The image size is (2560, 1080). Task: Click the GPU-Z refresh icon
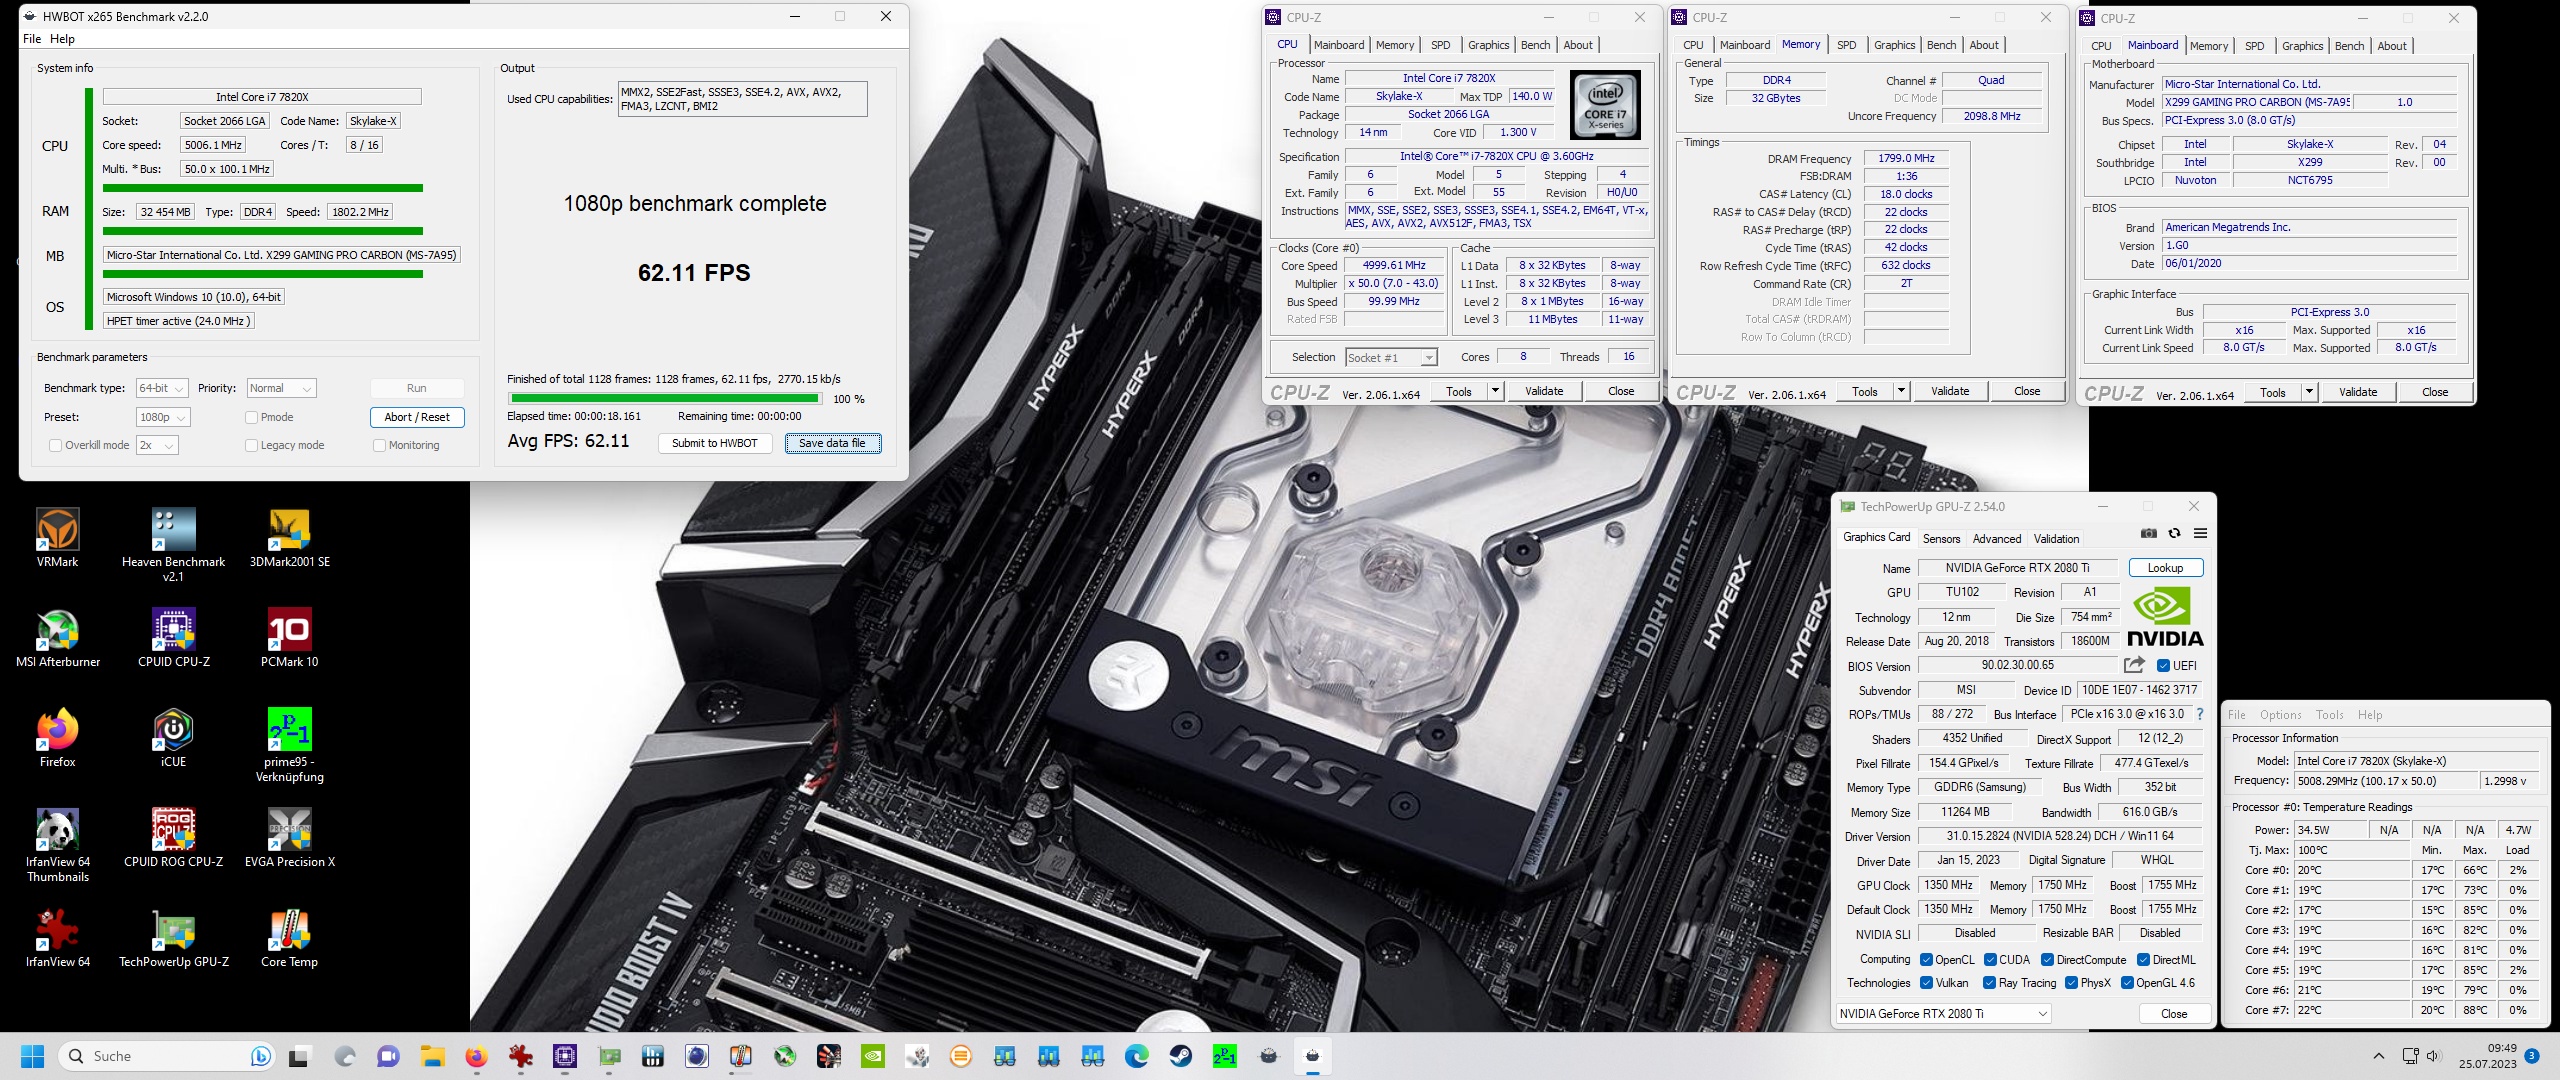pyautogui.click(x=2174, y=533)
